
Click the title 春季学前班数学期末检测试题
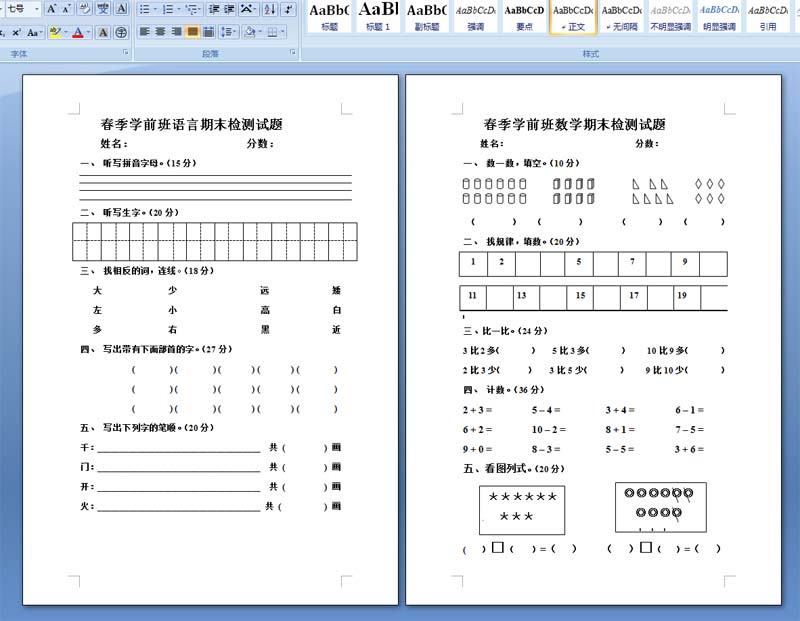[x=574, y=125]
